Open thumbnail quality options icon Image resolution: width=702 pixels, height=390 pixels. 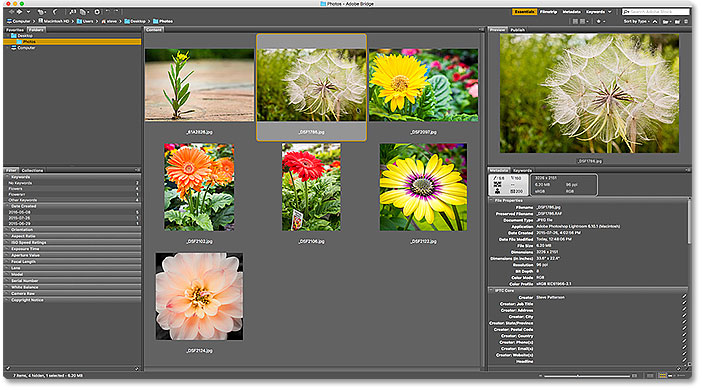click(x=584, y=21)
